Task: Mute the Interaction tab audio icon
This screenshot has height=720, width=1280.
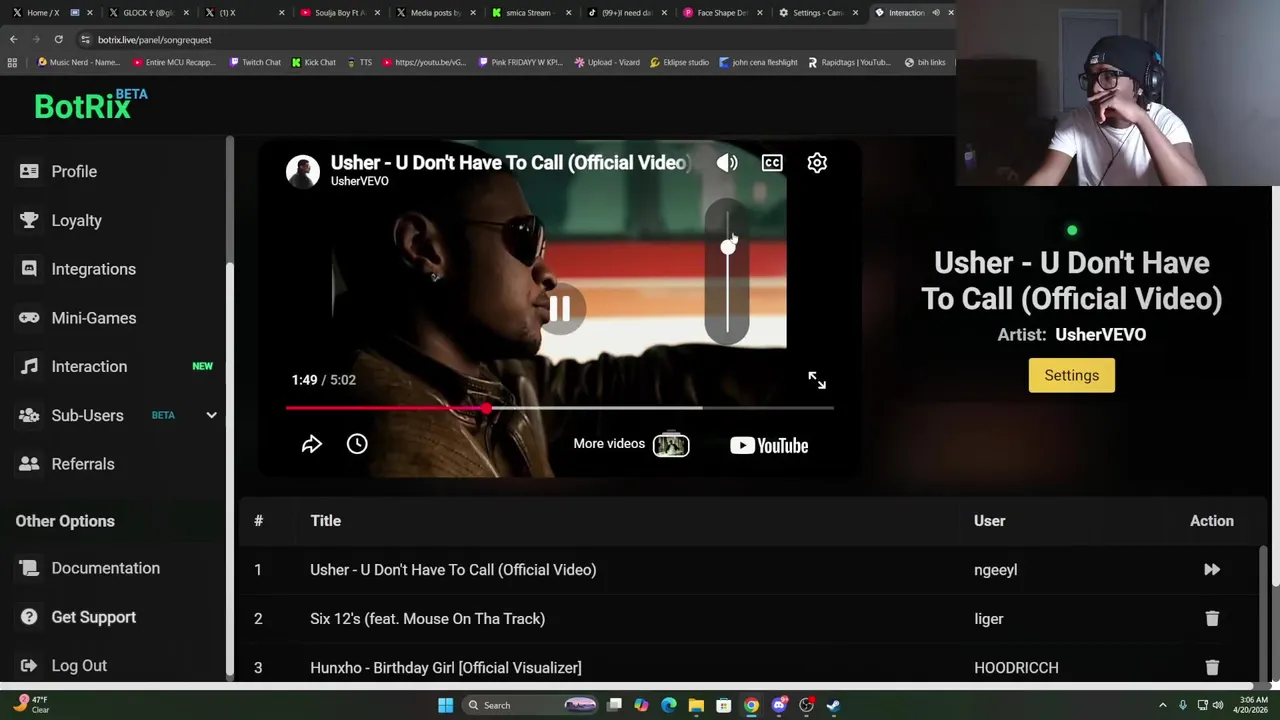Action: (x=935, y=12)
